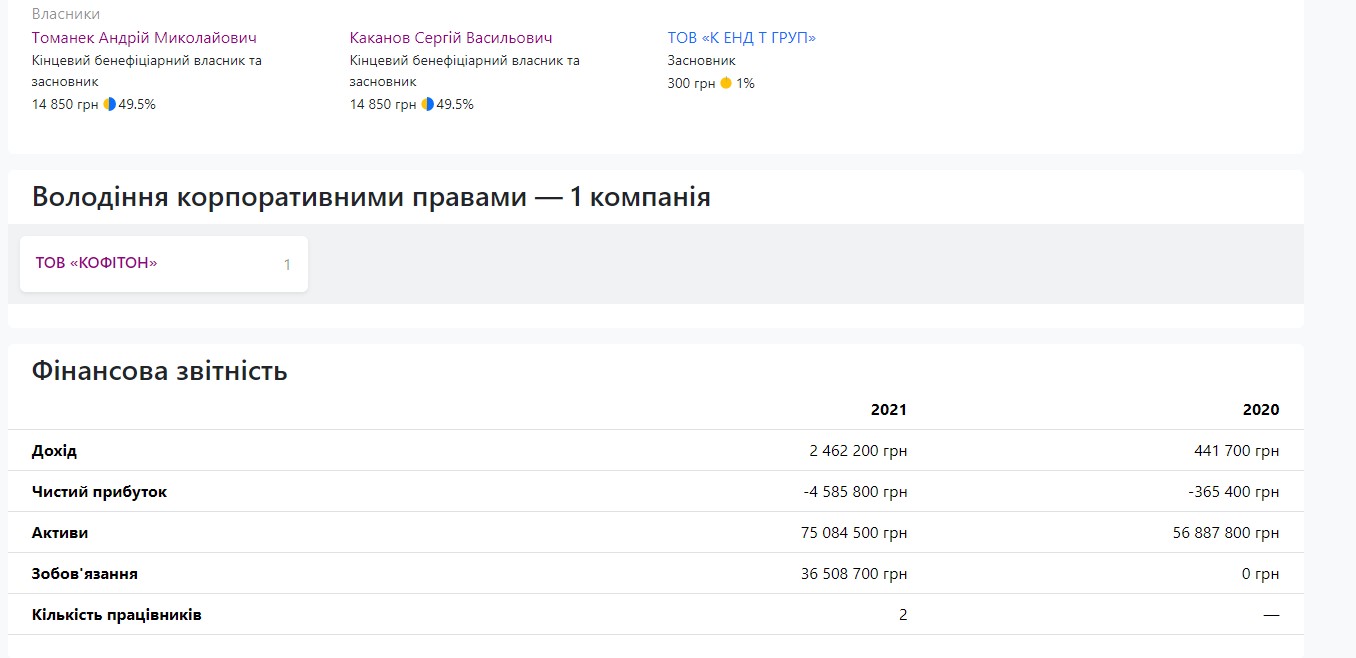The image size is (1356, 658).
Task: Click the Власники section label
Action: point(66,15)
